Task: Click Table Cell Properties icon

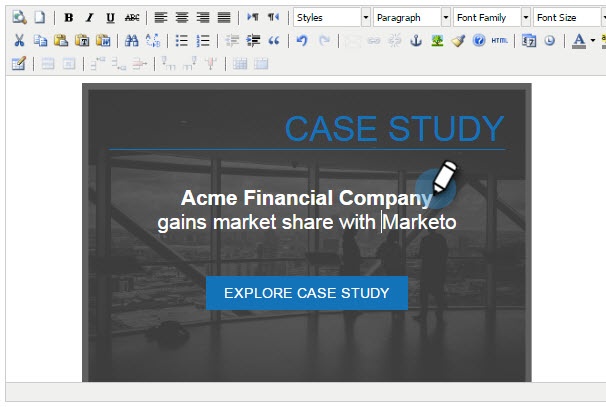Action: (69, 63)
